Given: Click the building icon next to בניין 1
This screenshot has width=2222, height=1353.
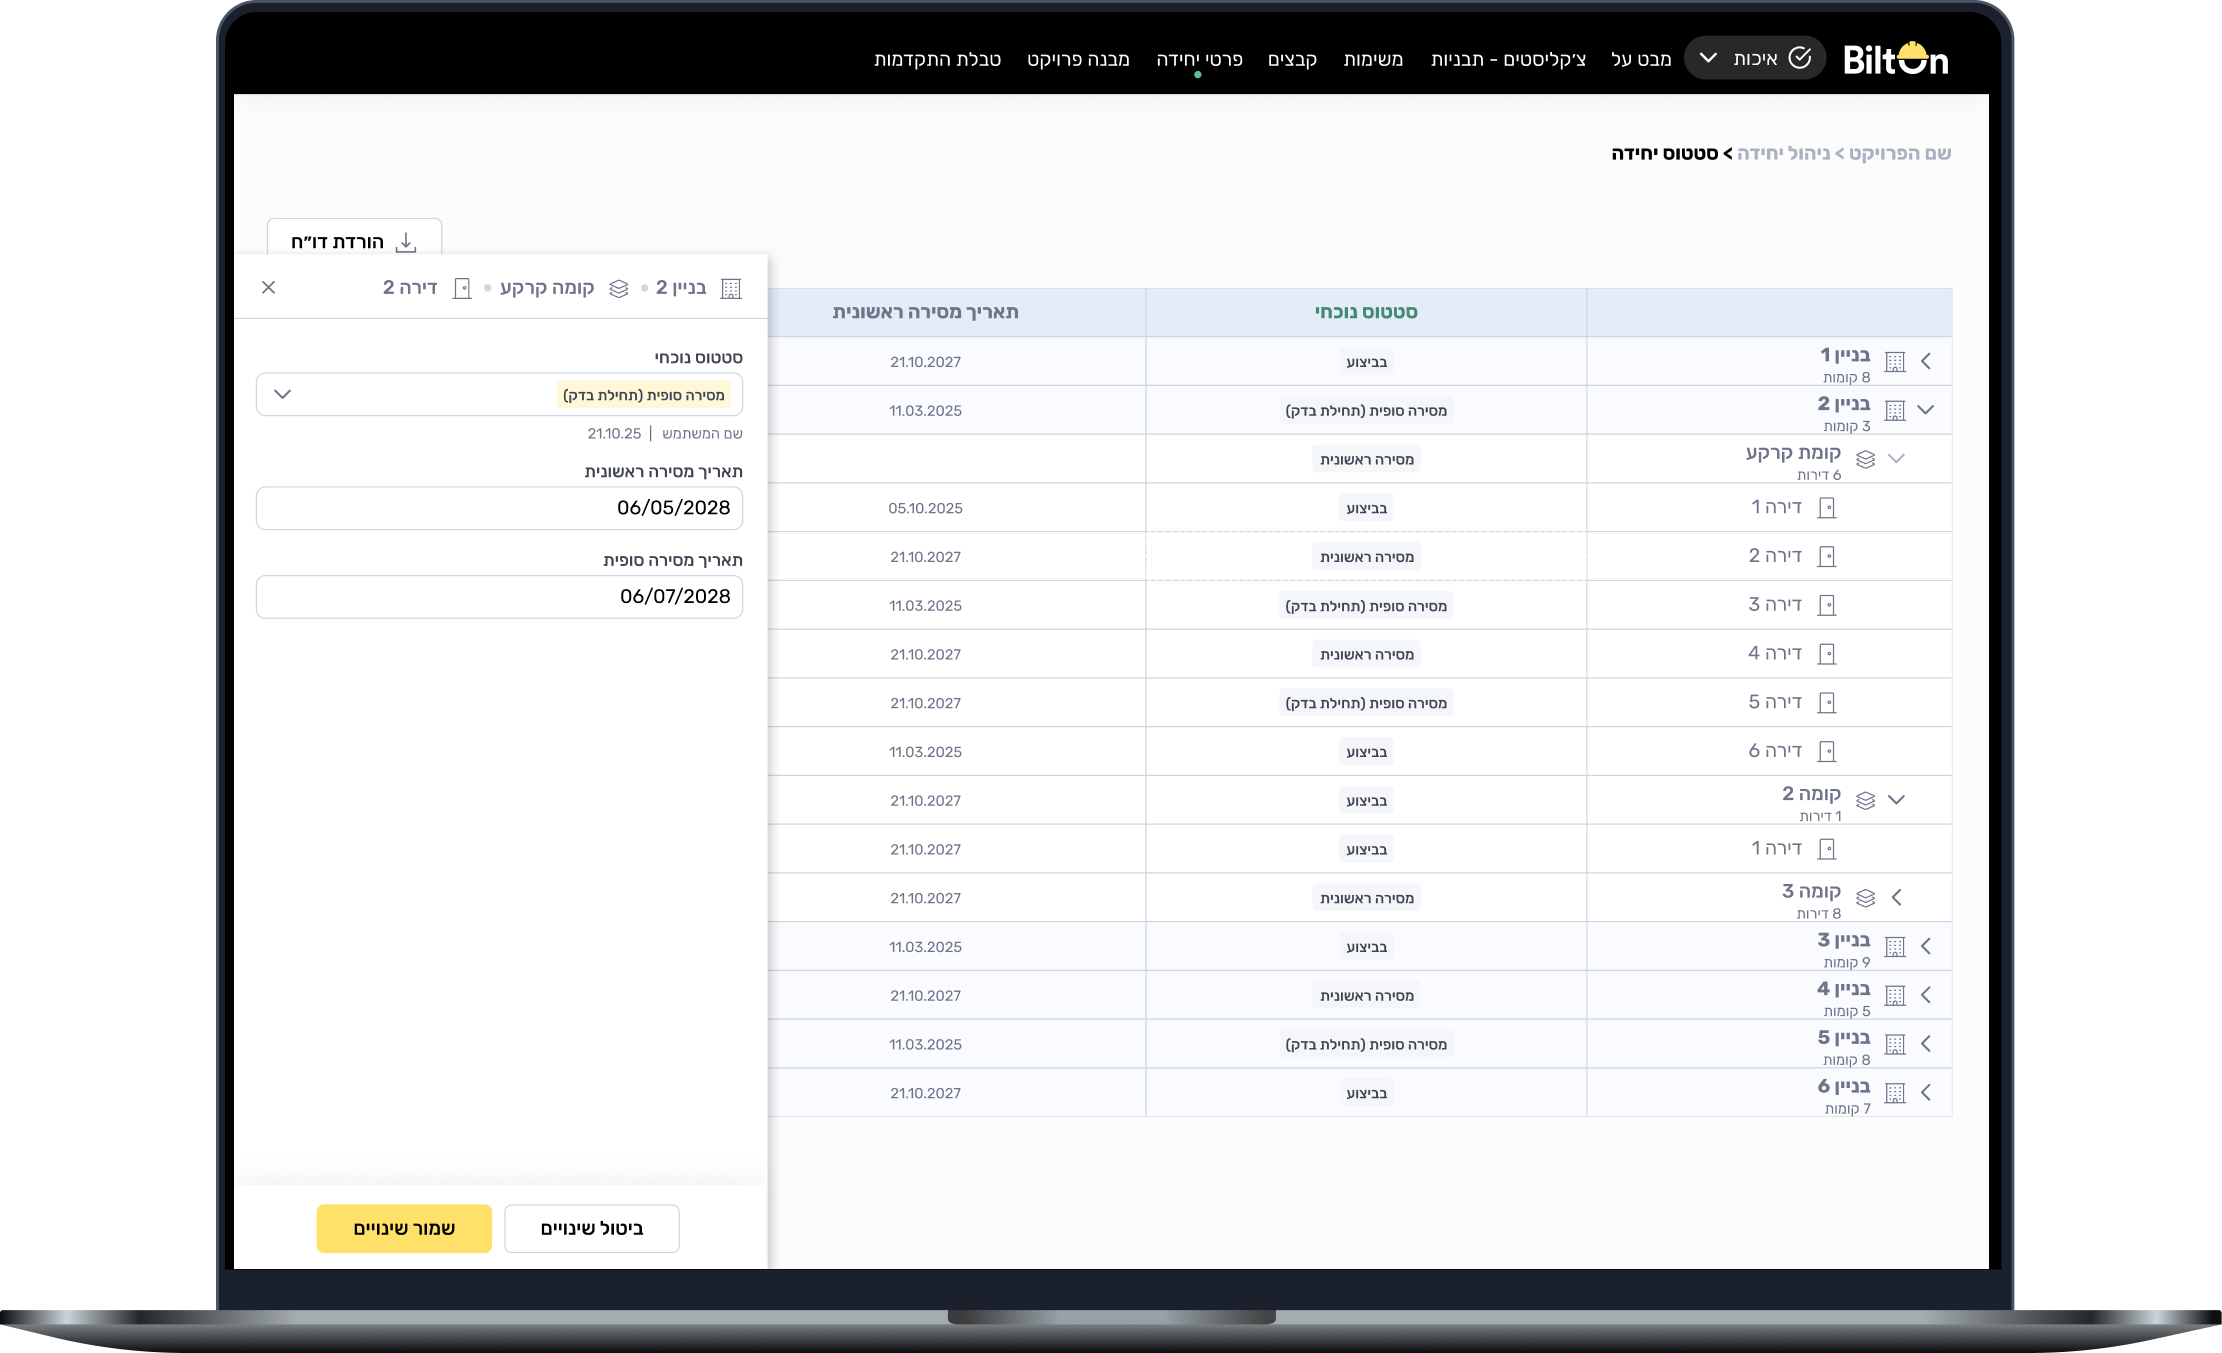Looking at the screenshot, I should [x=1895, y=362].
